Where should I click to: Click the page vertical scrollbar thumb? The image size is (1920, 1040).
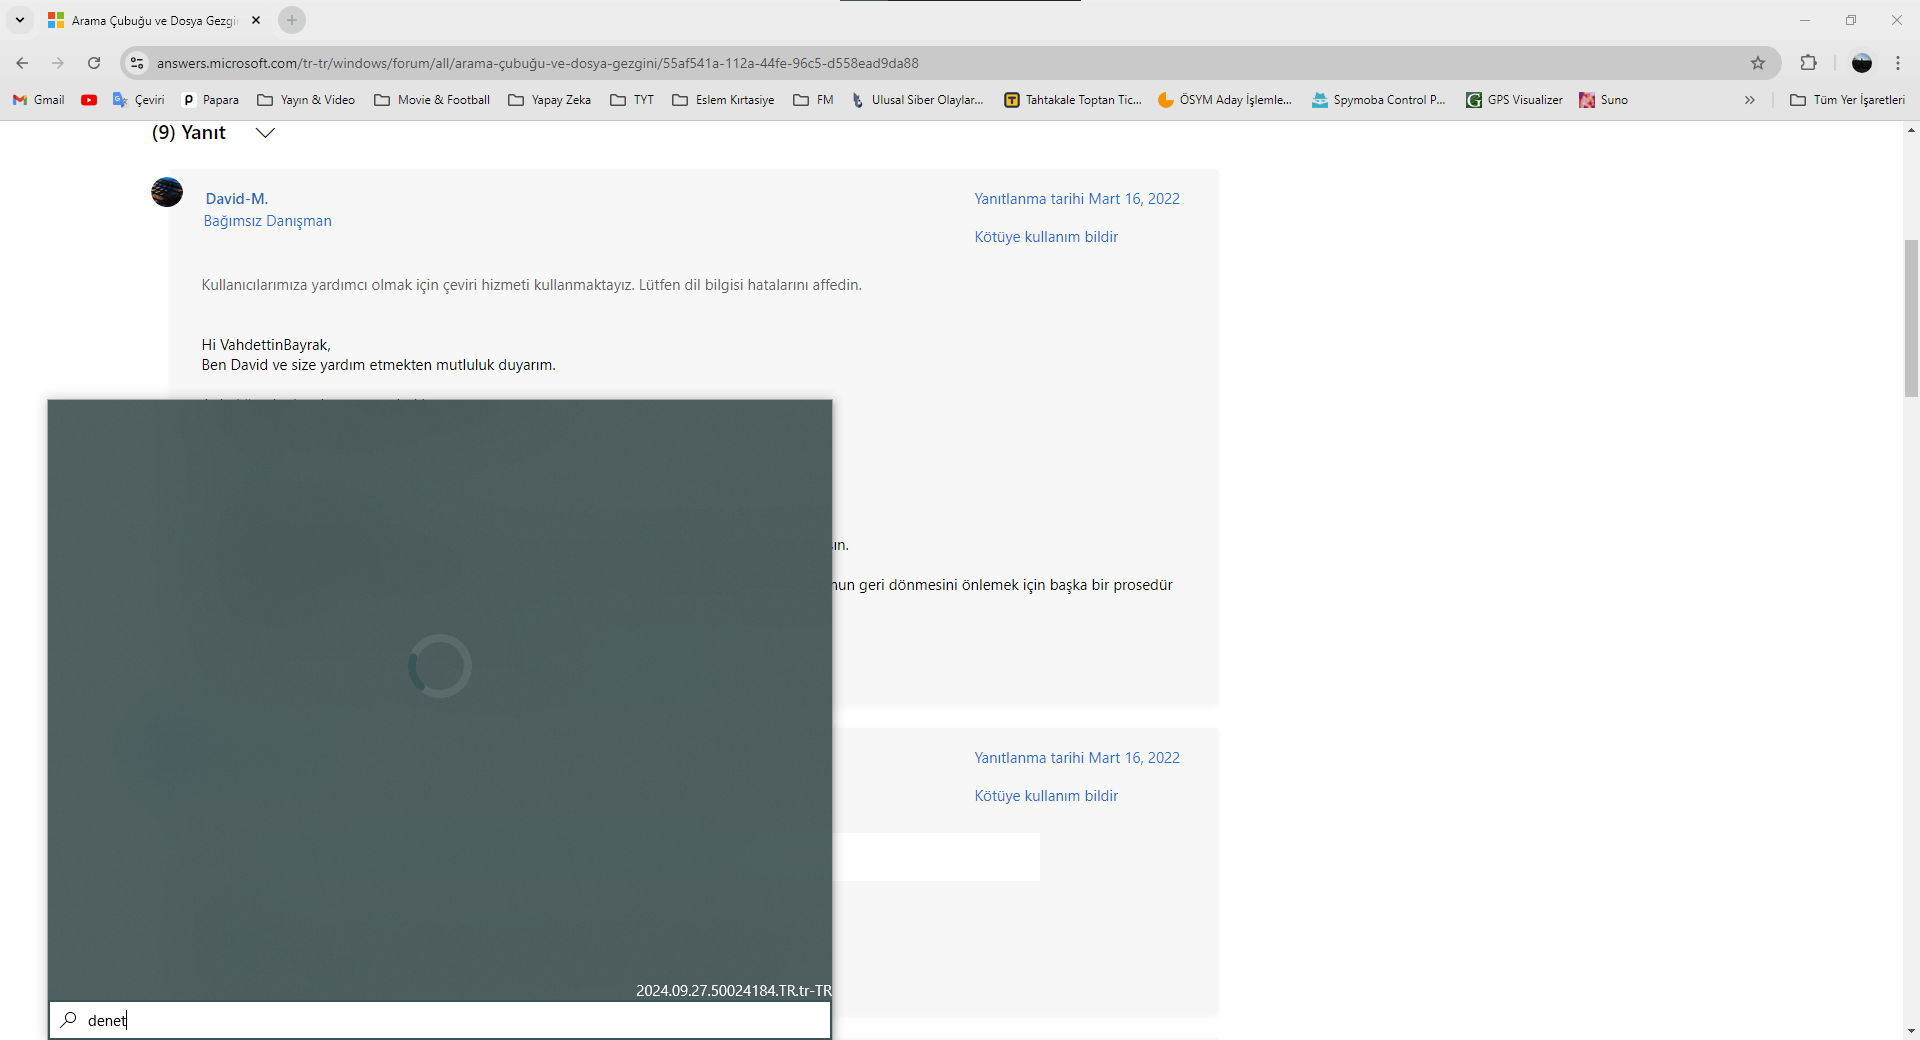[1911, 318]
